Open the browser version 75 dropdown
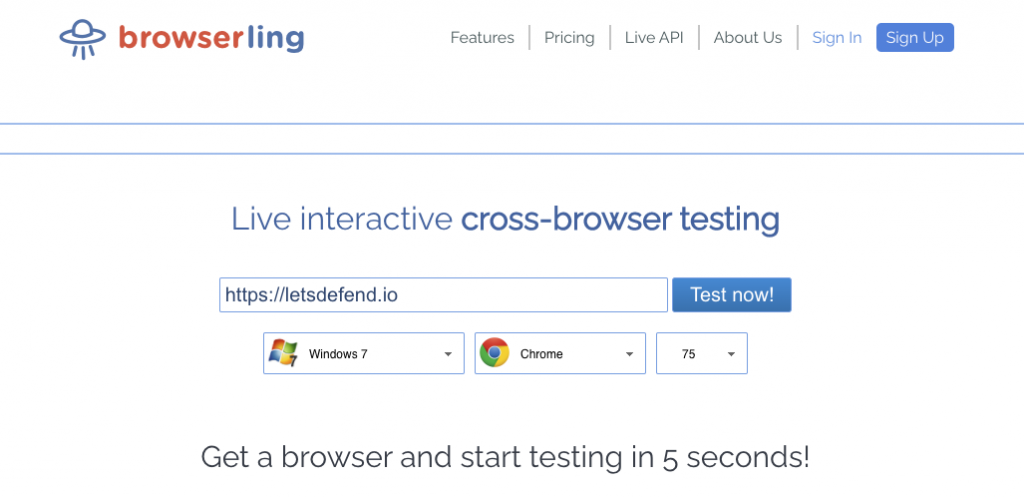Viewport: 1024px width, 498px height. 702,353
